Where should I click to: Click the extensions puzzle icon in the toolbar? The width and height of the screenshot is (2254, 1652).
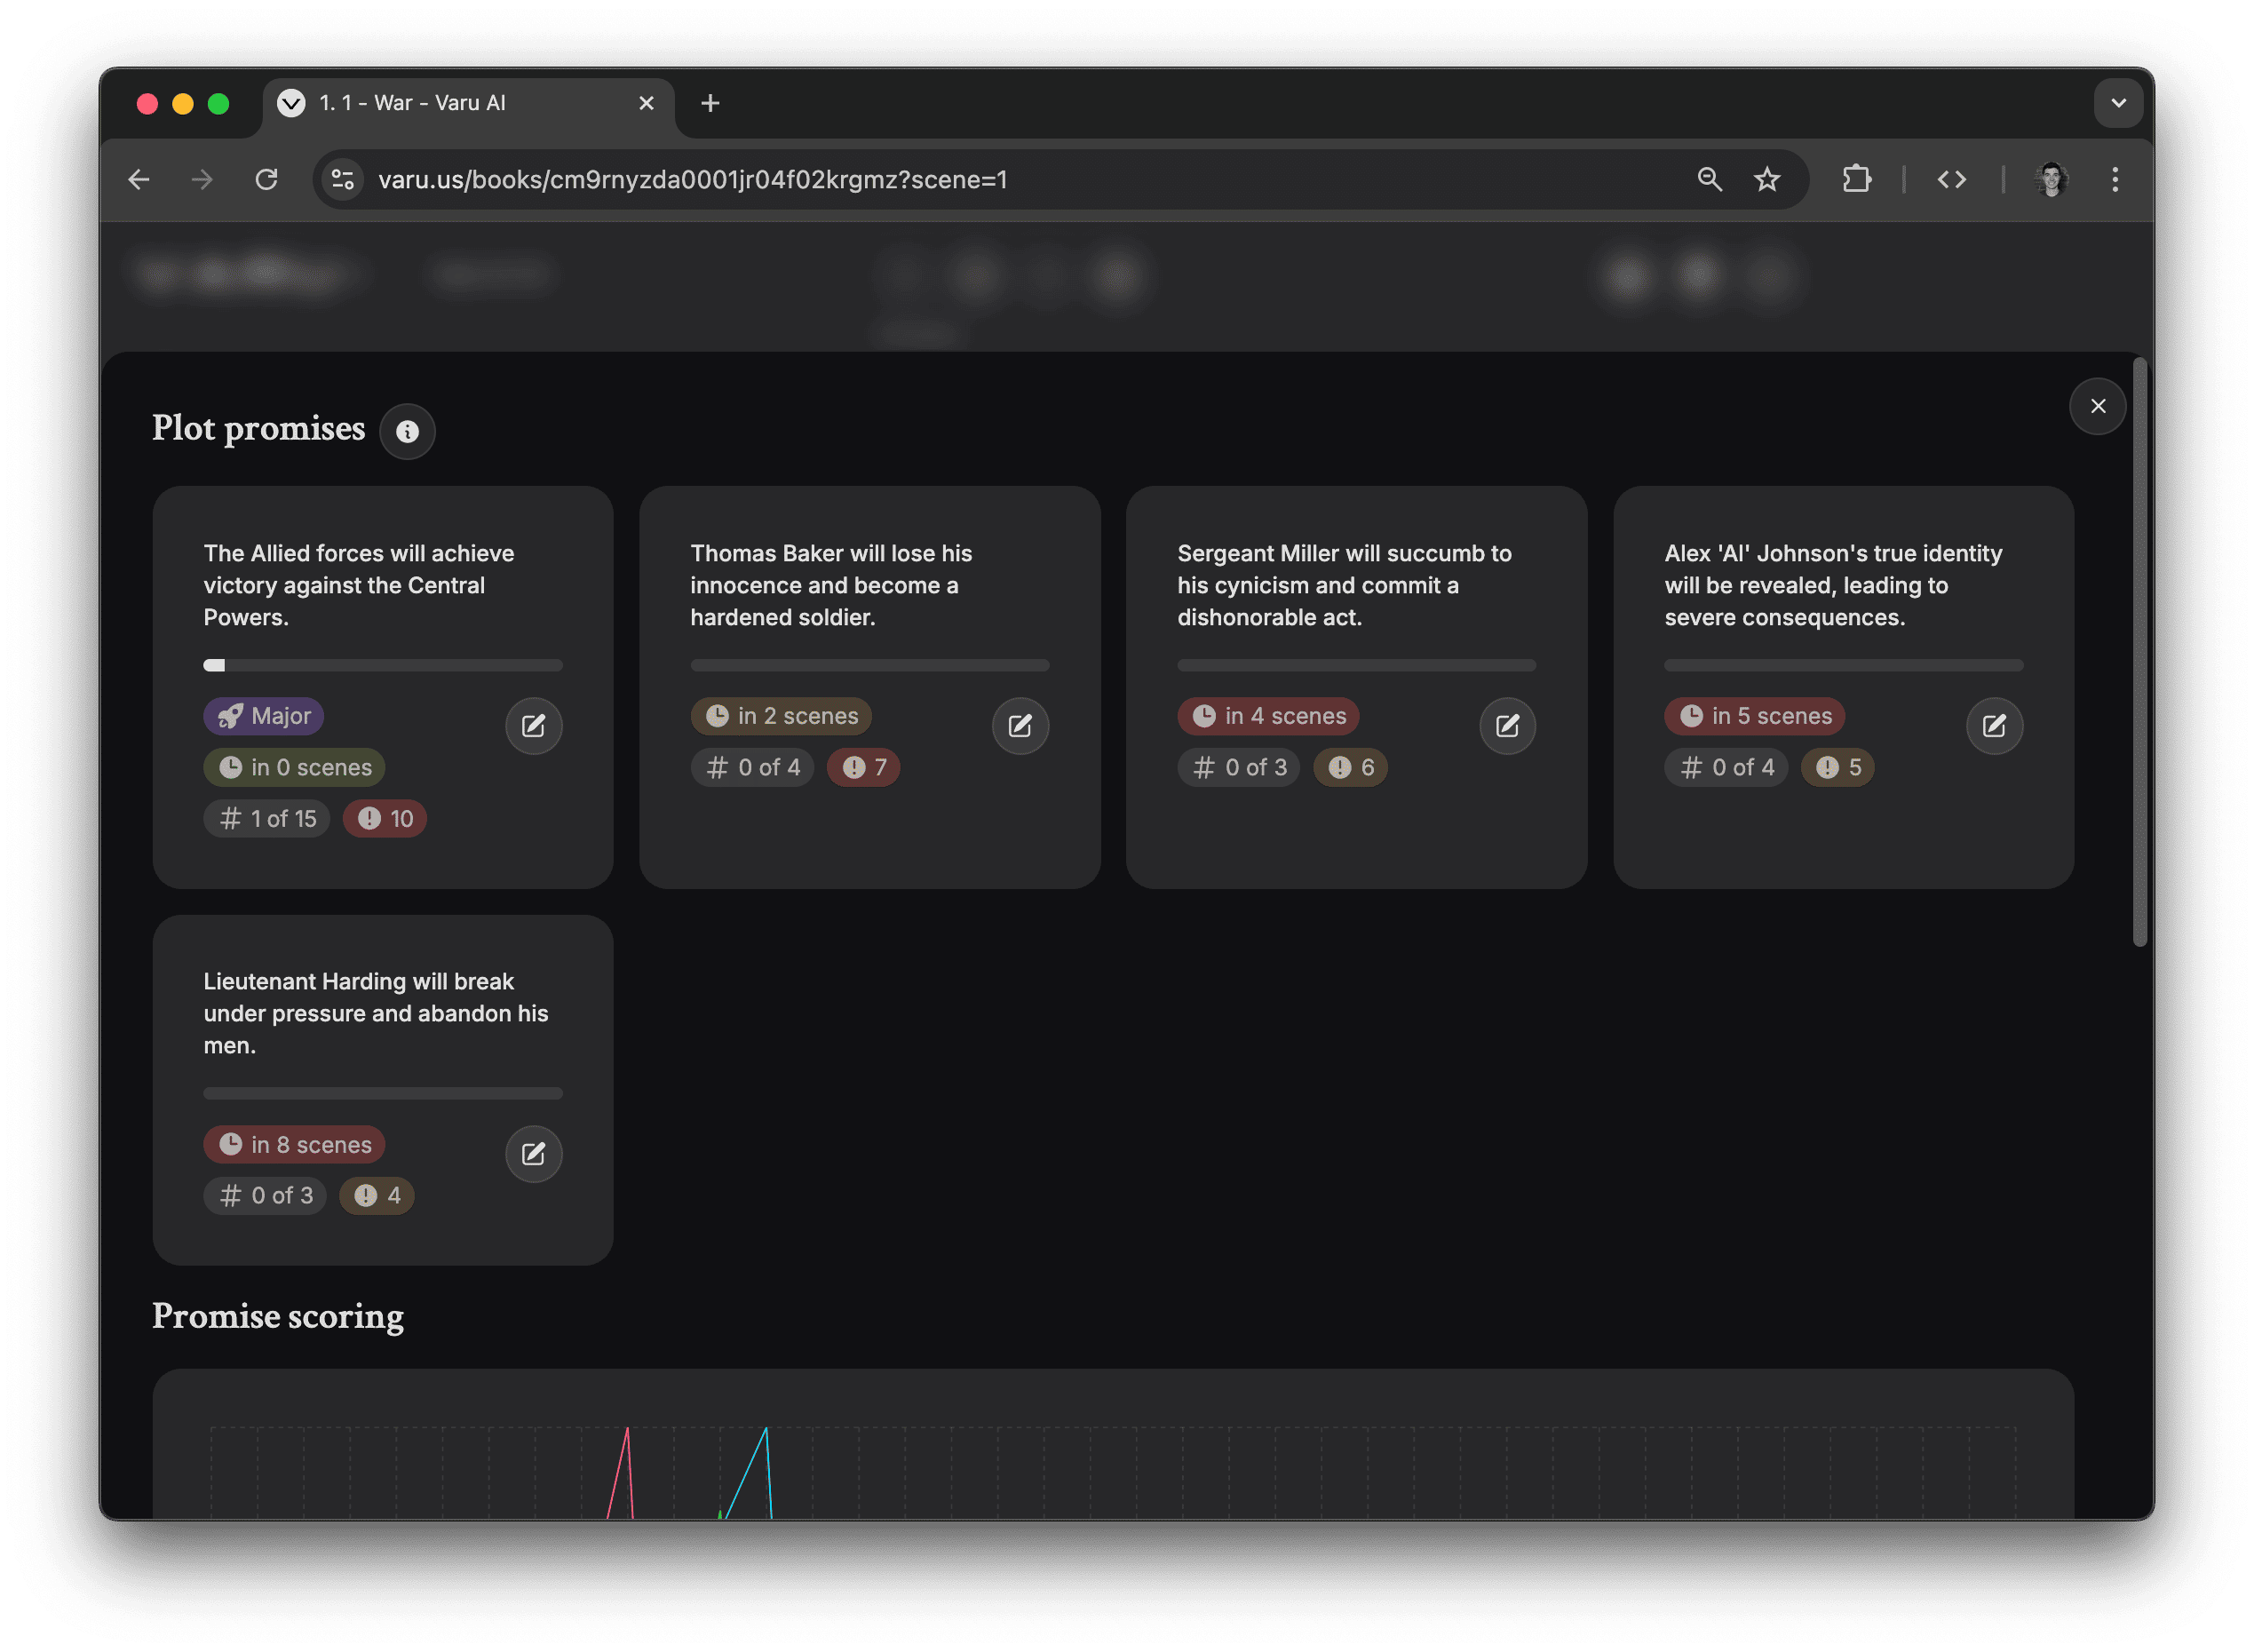pyautogui.click(x=1856, y=179)
